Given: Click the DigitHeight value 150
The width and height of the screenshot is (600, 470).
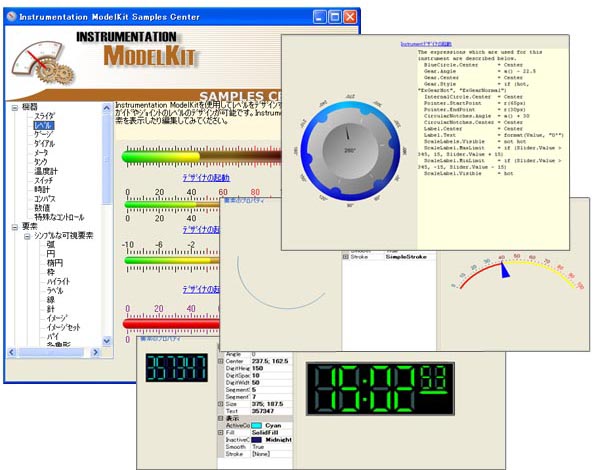Looking at the screenshot, I should (x=272, y=368).
